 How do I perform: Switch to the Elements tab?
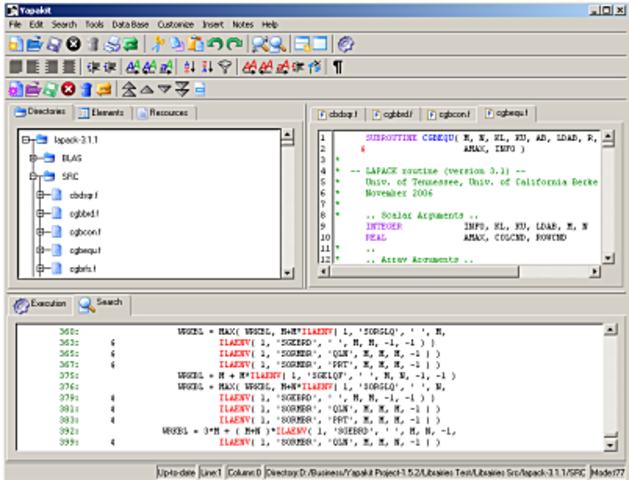[x=101, y=113]
